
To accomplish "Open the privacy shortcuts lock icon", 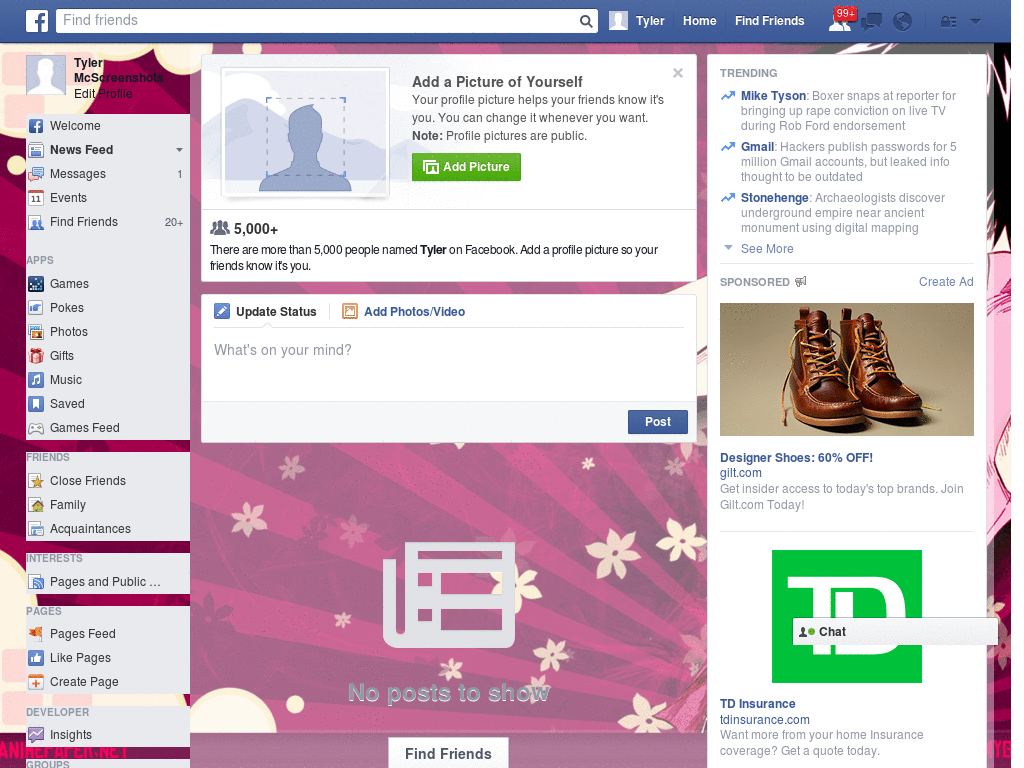I will click(948, 22).
